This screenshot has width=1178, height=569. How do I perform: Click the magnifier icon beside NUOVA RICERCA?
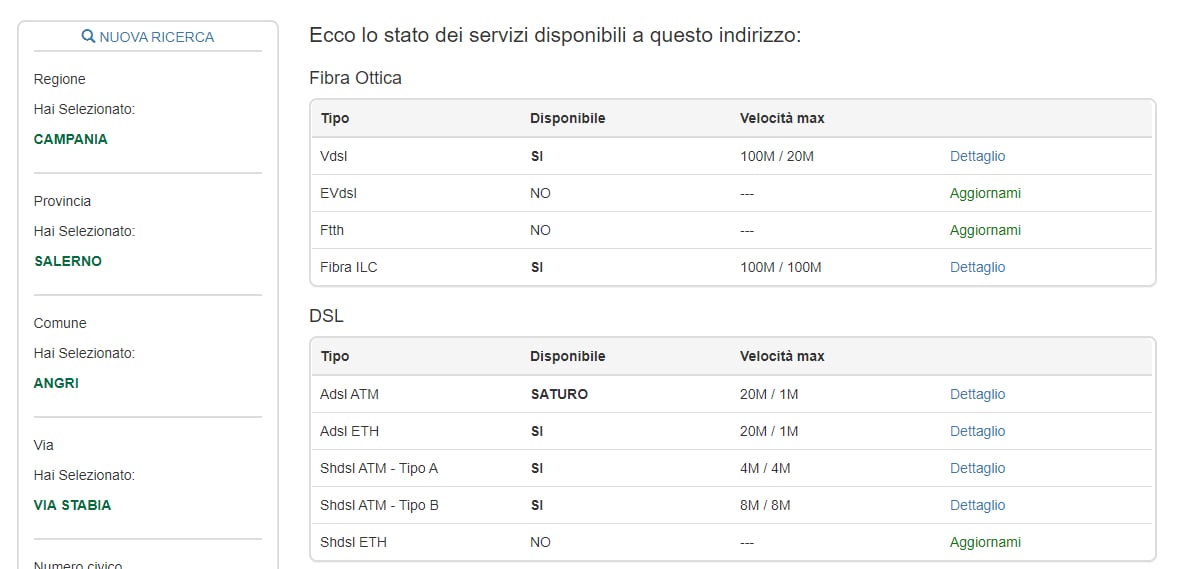[88, 36]
